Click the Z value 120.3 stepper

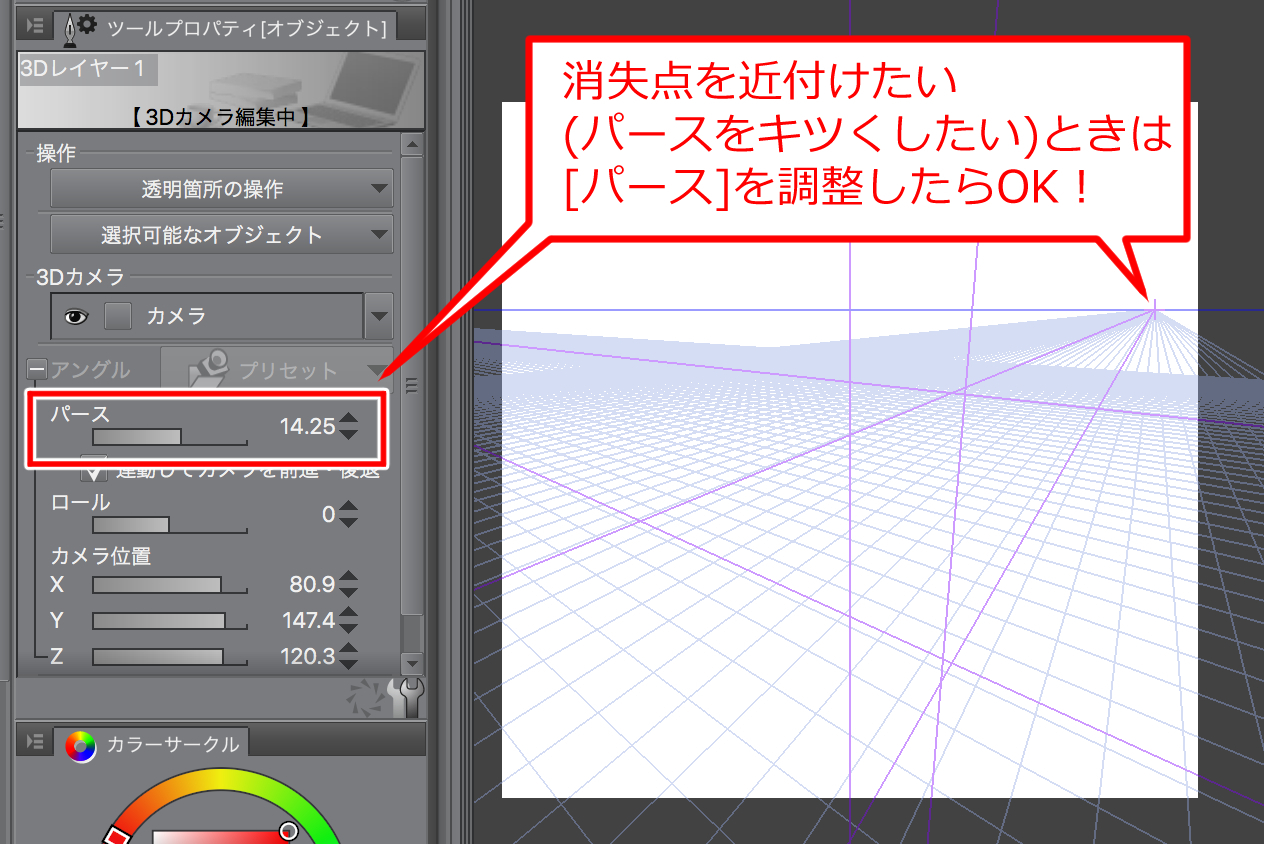point(348,656)
